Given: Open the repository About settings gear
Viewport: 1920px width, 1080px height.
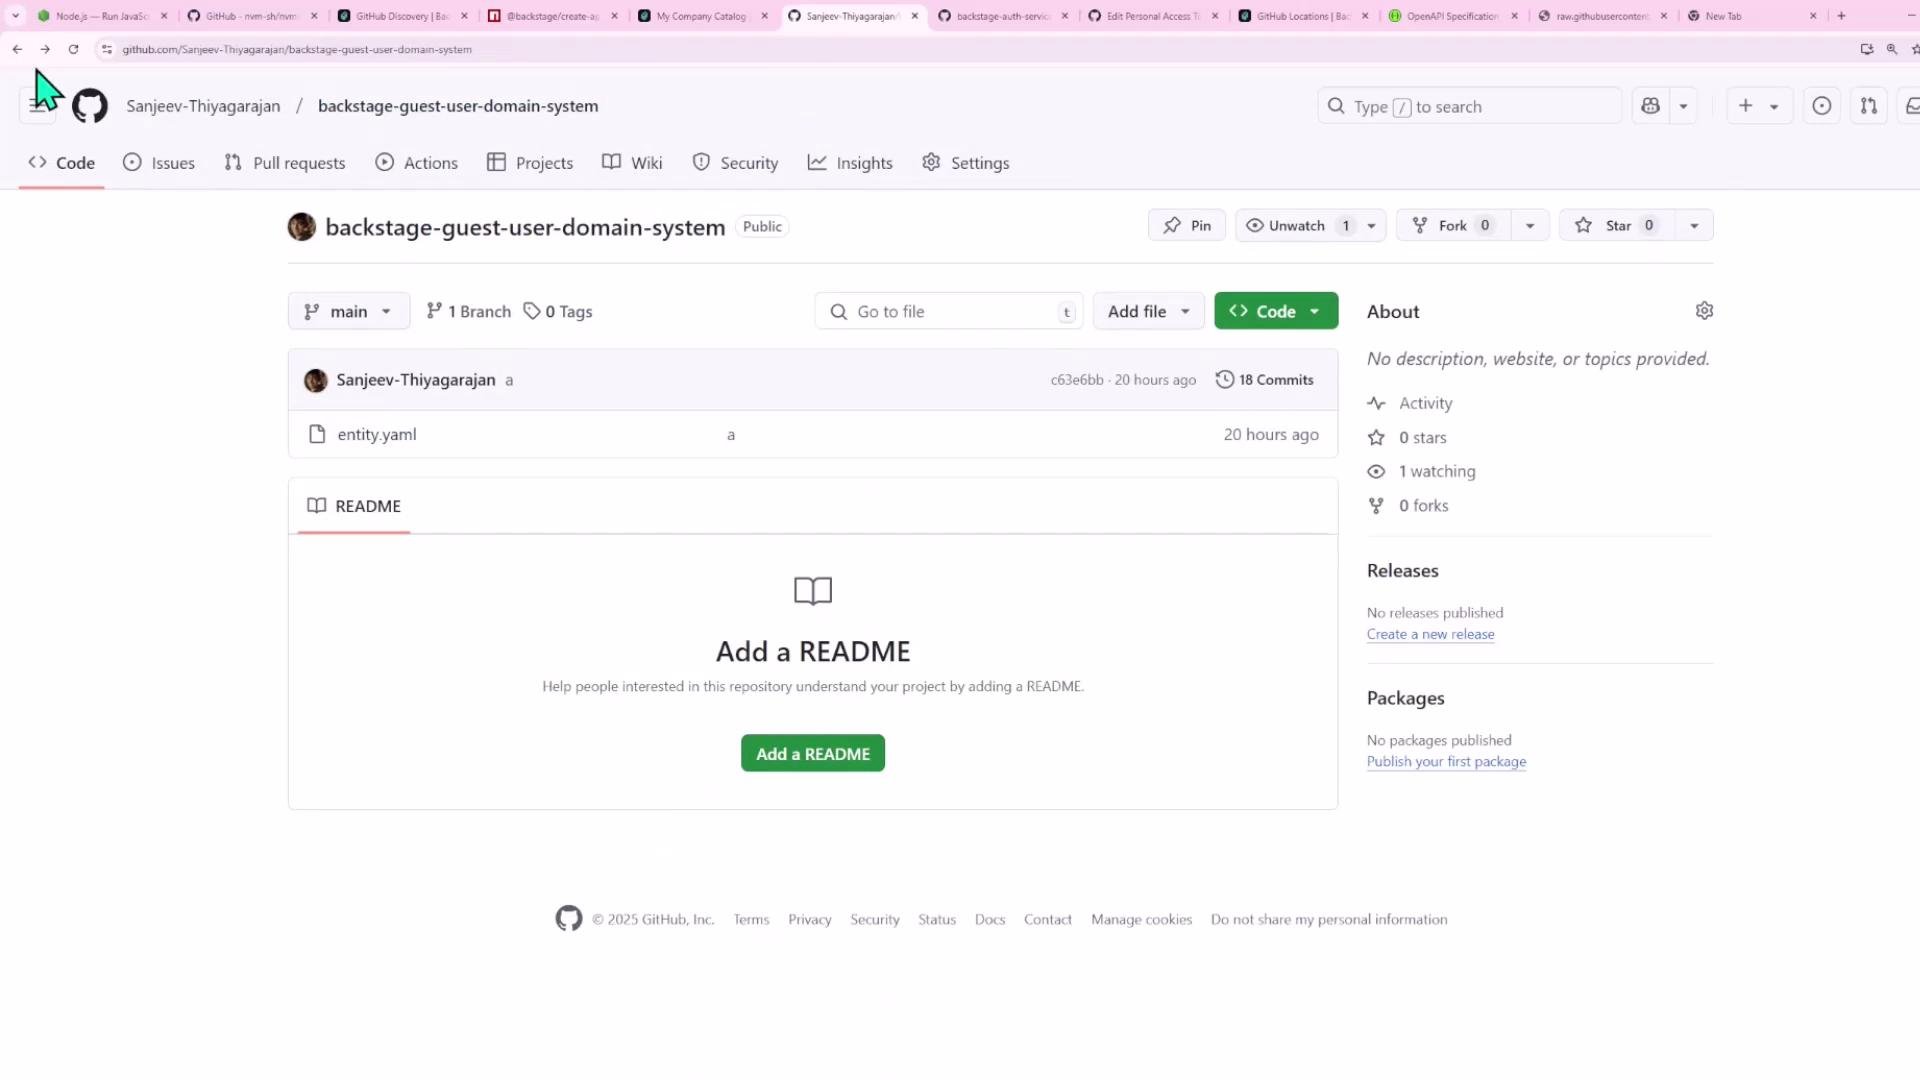Looking at the screenshot, I should coord(1705,311).
